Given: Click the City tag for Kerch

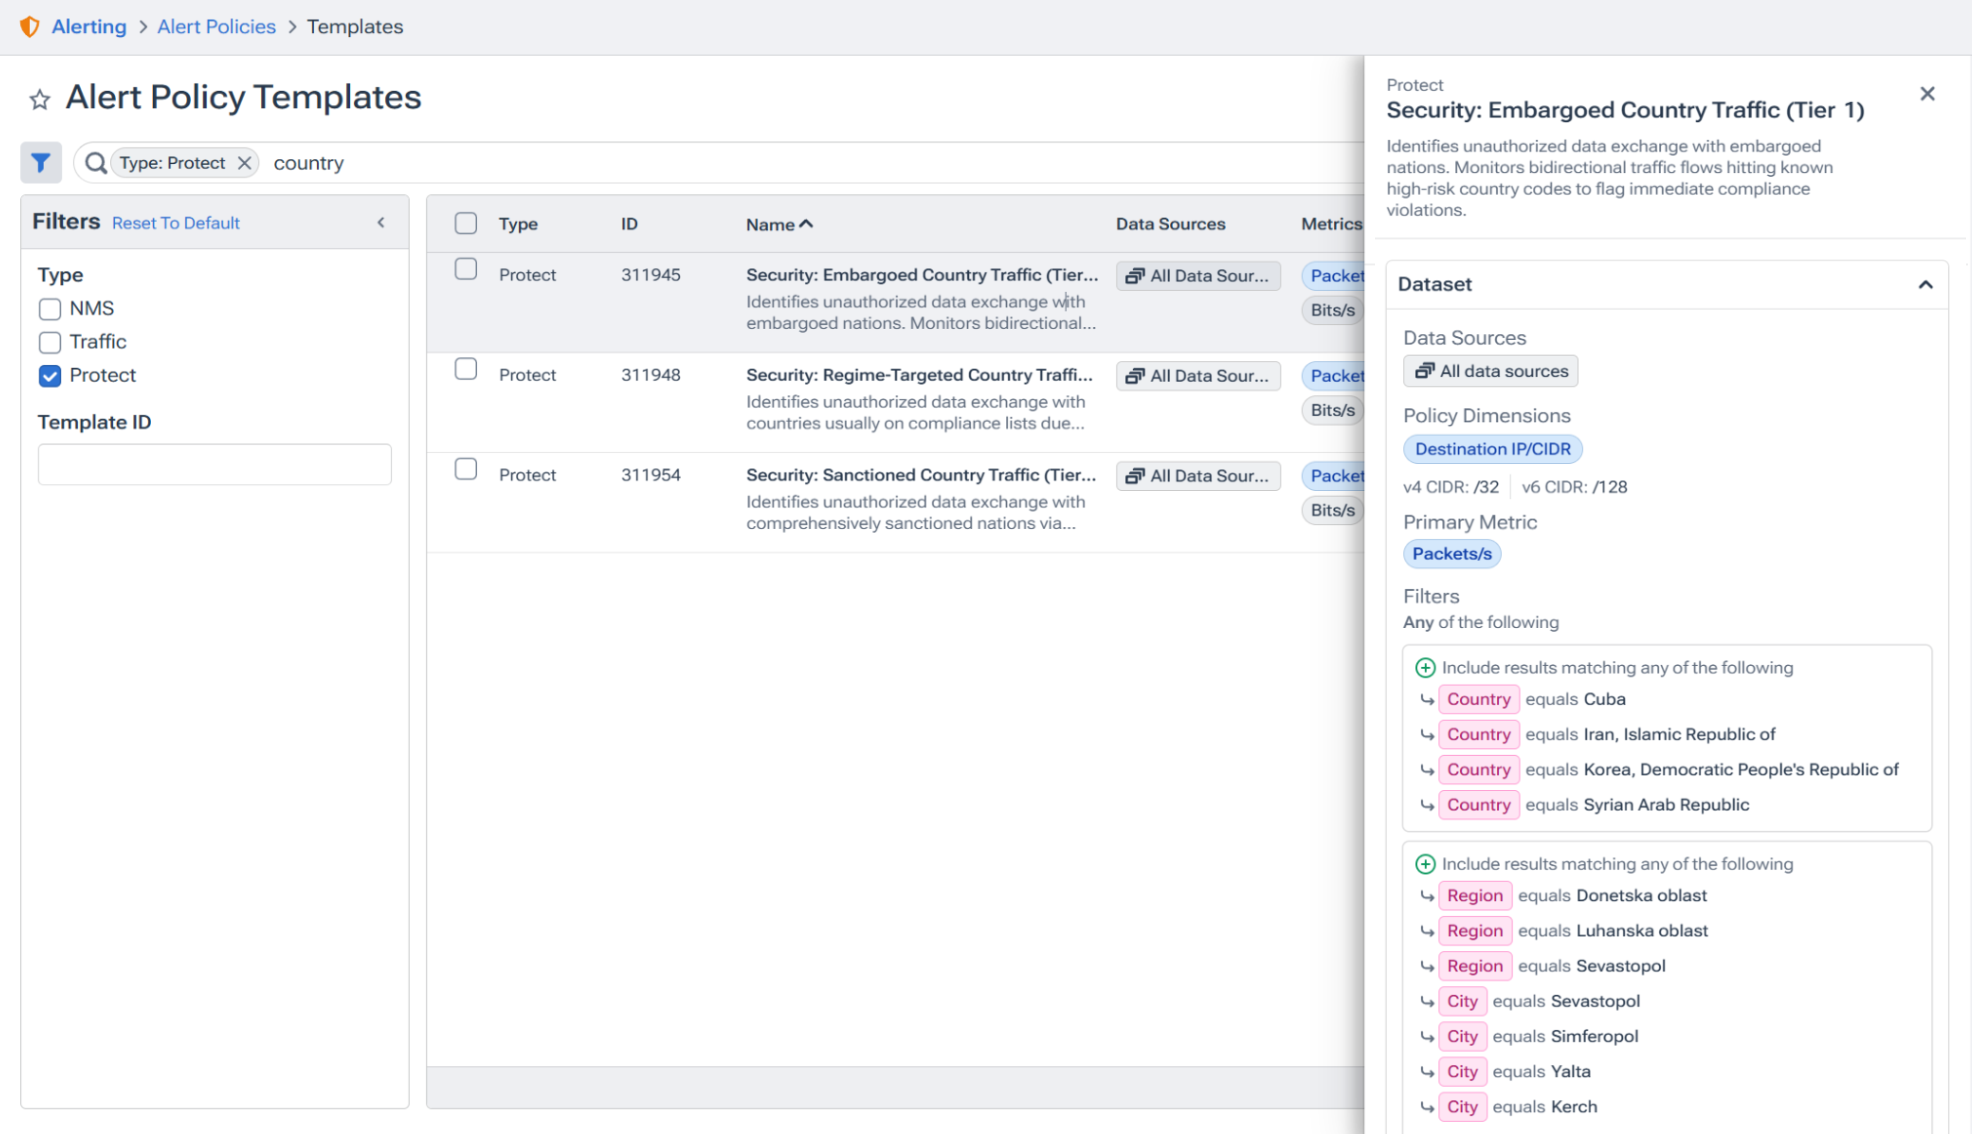Looking at the screenshot, I should point(1462,1107).
